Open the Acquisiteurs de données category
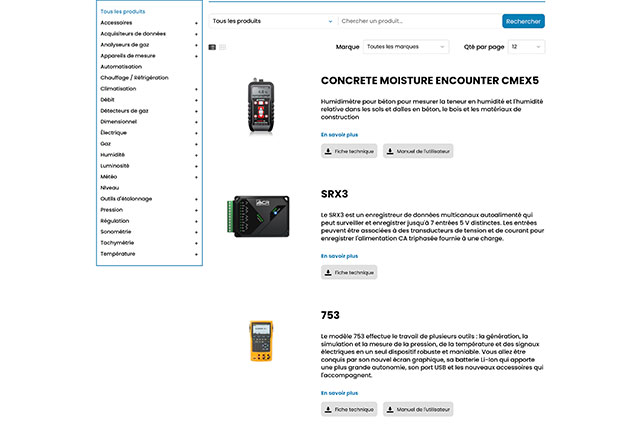 (x=133, y=34)
